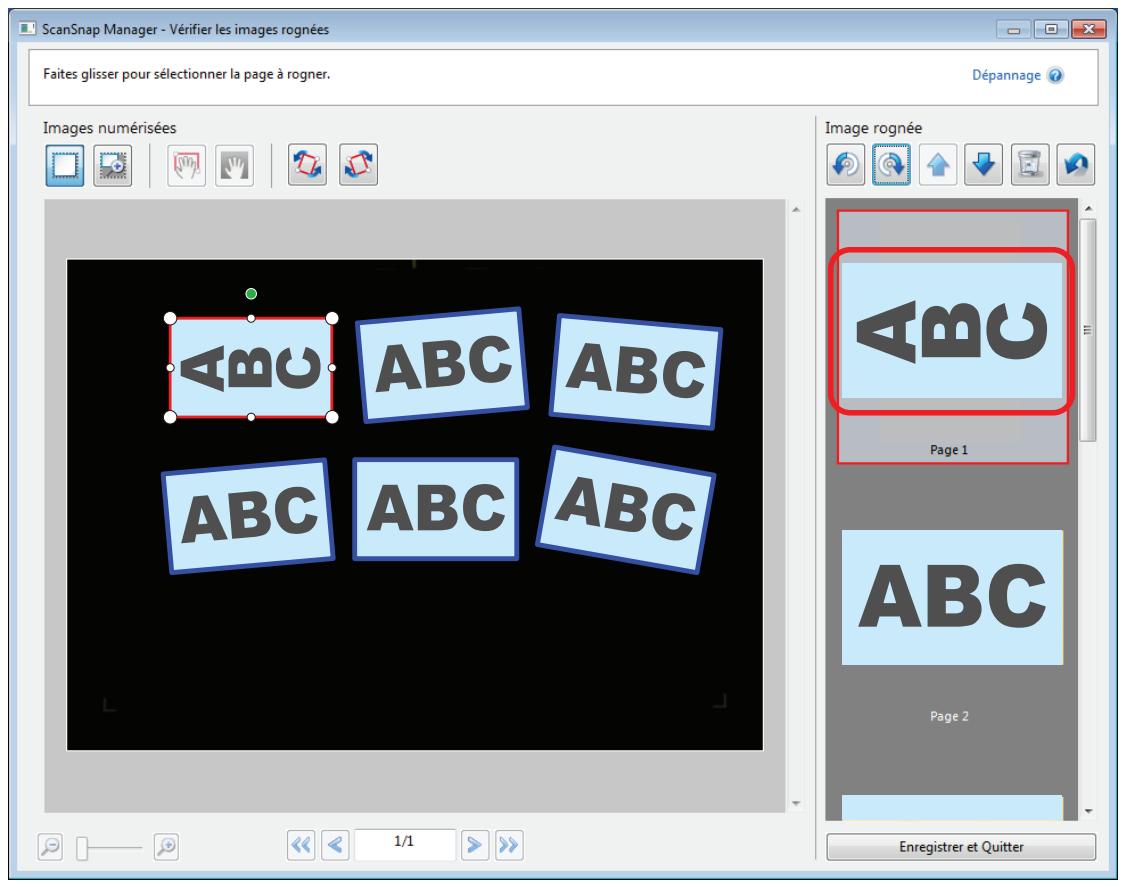This screenshot has height=887, width=1123.
Task: Rotate cropped image left by 90 degrees
Action: click(845, 165)
